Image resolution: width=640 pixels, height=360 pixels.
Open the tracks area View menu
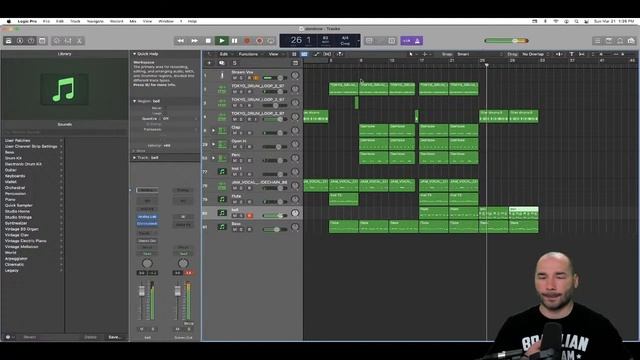click(x=275, y=54)
